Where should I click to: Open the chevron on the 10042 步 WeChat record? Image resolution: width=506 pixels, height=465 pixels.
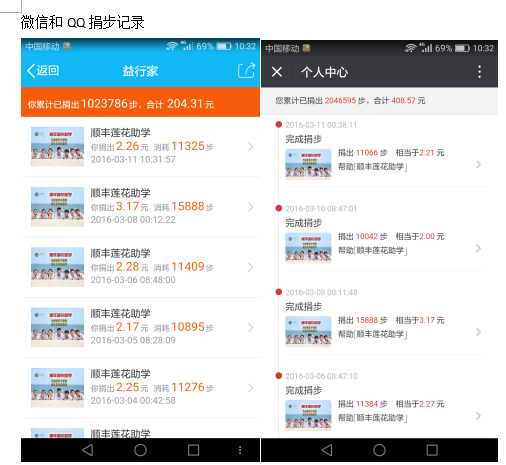tap(478, 248)
